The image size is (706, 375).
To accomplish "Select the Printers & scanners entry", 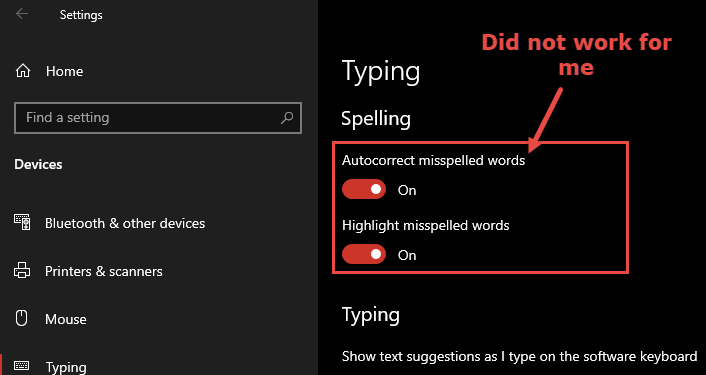I will pyautogui.click(x=104, y=271).
